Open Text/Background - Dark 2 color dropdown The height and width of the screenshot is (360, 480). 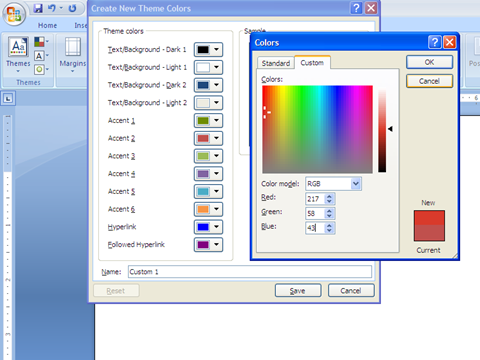tap(216, 85)
